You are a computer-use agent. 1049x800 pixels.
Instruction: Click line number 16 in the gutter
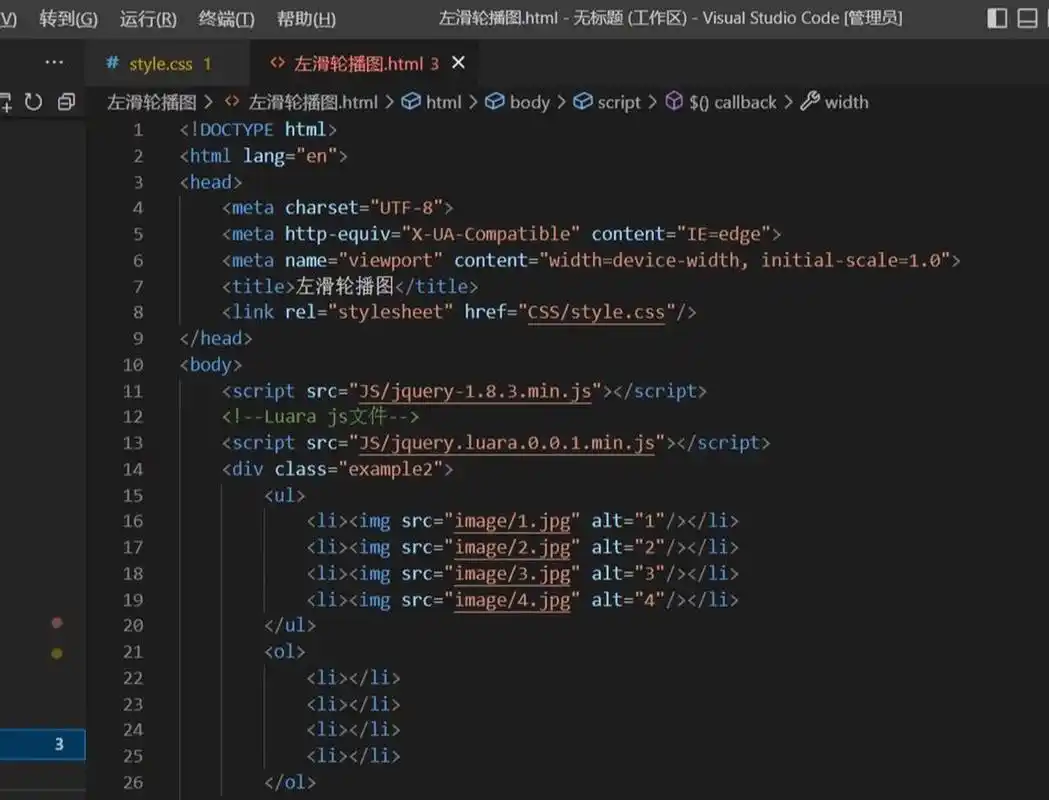click(133, 521)
